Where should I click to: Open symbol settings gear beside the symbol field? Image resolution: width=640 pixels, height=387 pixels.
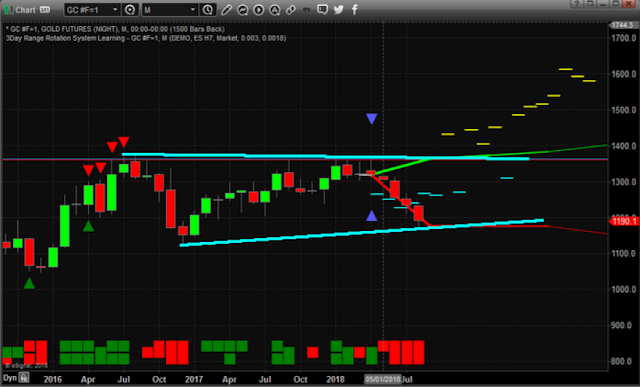click(130, 9)
